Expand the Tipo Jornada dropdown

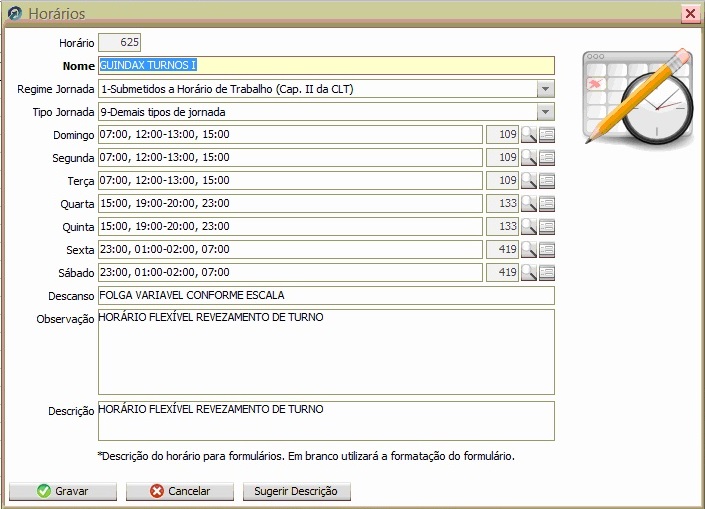[545, 112]
